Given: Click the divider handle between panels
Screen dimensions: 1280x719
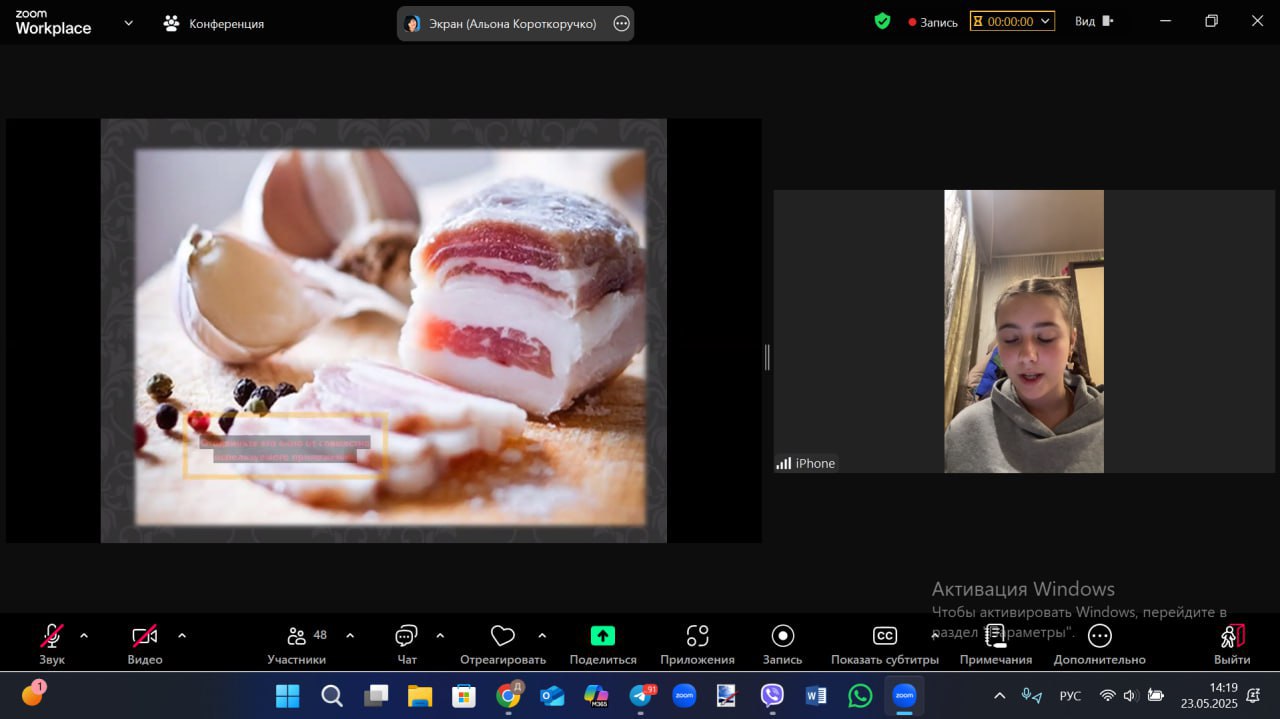Looking at the screenshot, I should coord(767,357).
